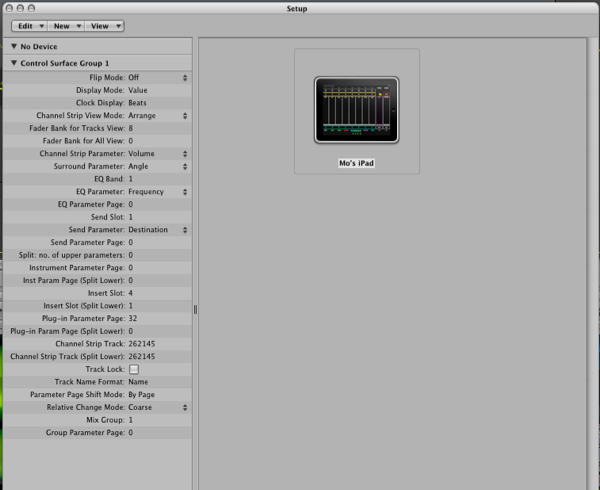Viewport: 600px width, 490px height.
Task: Enable the Track Lock checkbox
Action: click(133, 370)
